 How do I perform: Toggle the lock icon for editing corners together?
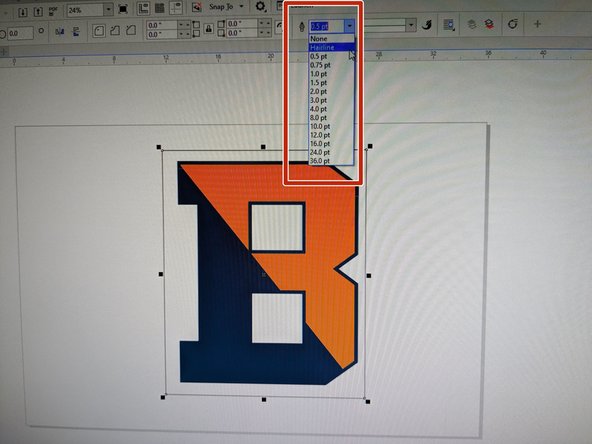tap(208, 29)
